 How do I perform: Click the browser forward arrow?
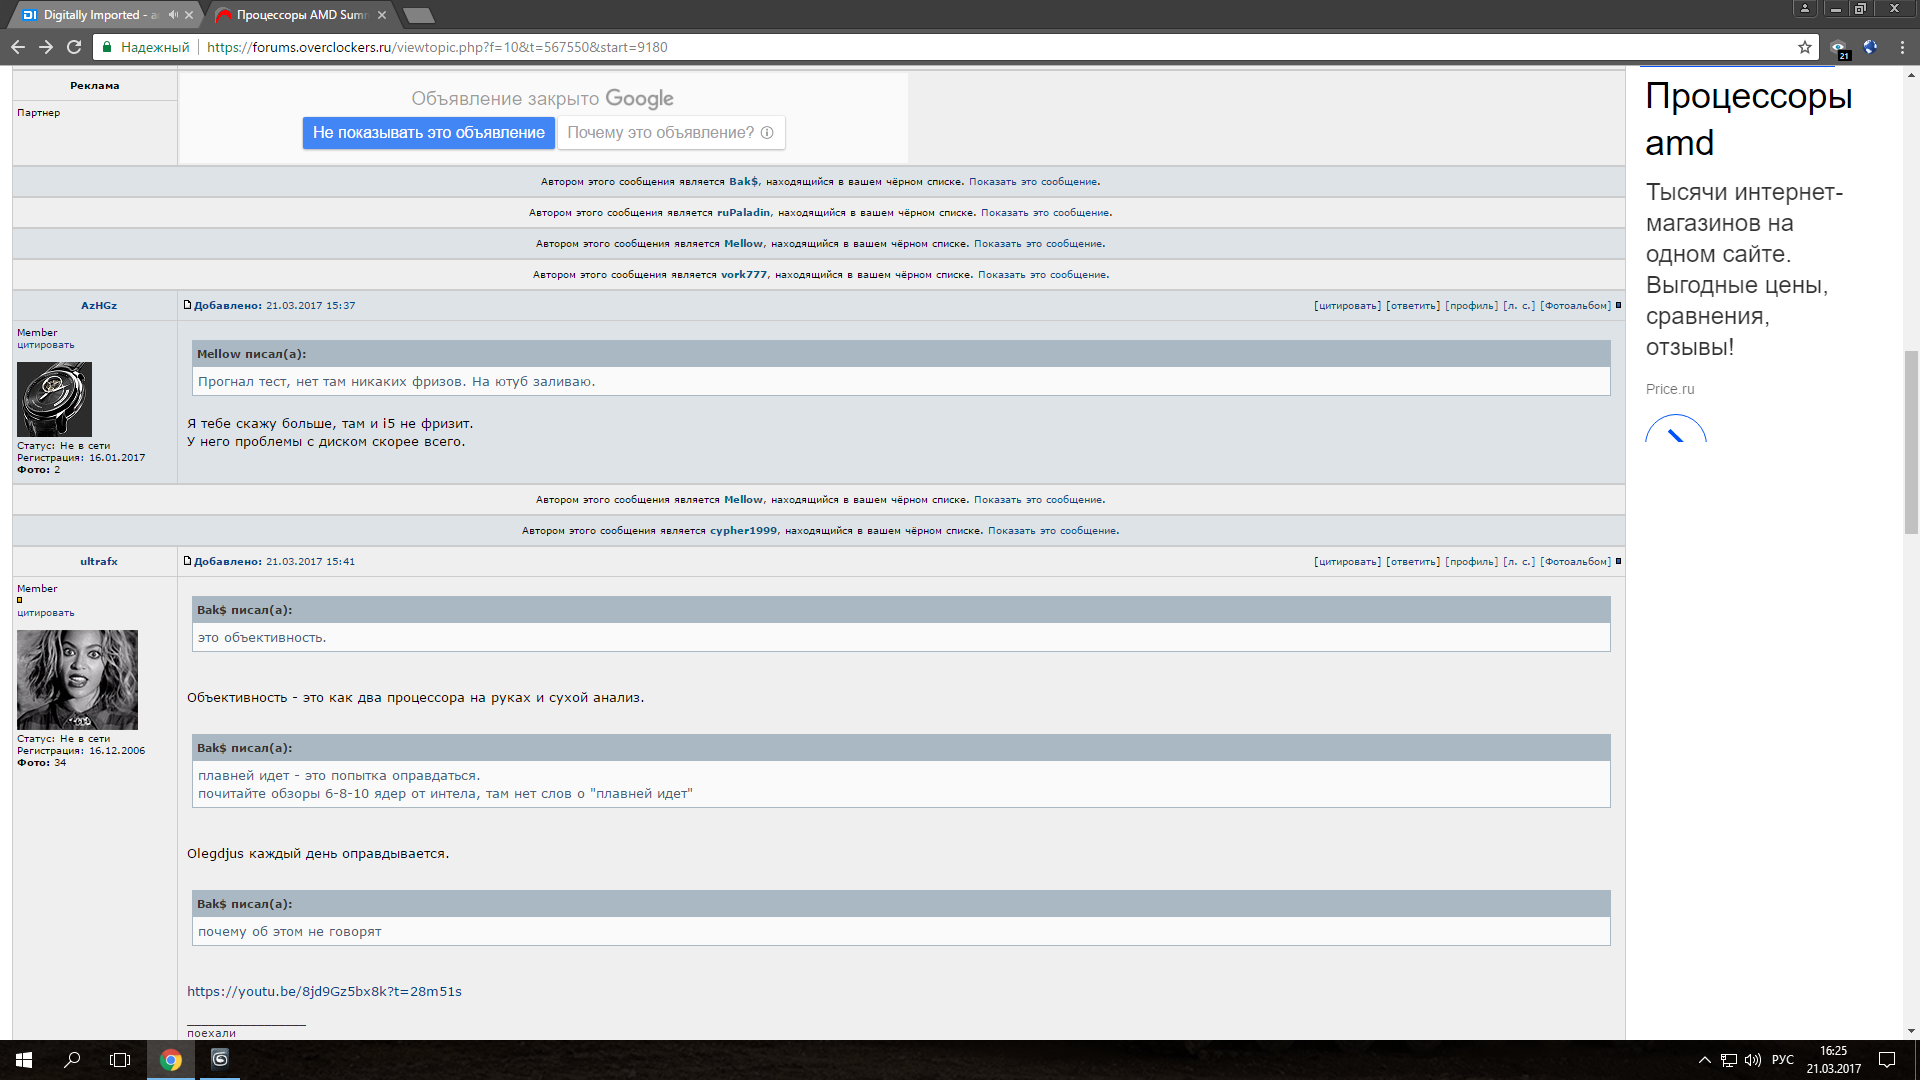[46, 47]
